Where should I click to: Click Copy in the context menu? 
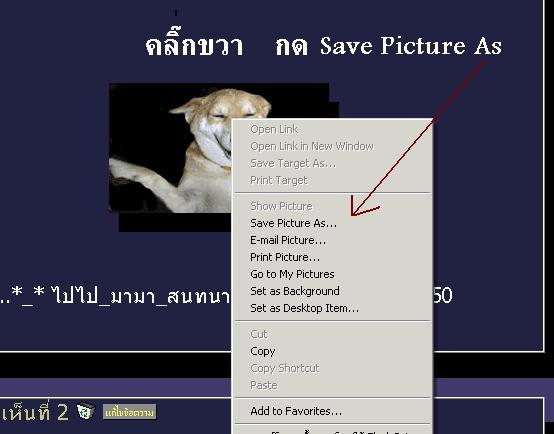[332, 351]
